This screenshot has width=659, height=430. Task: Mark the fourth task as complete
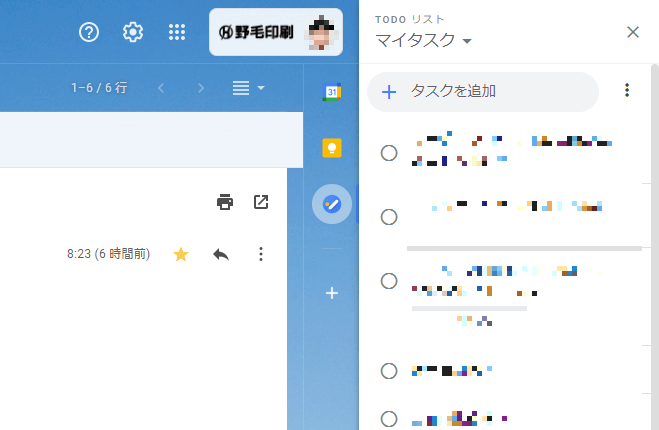coord(389,371)
